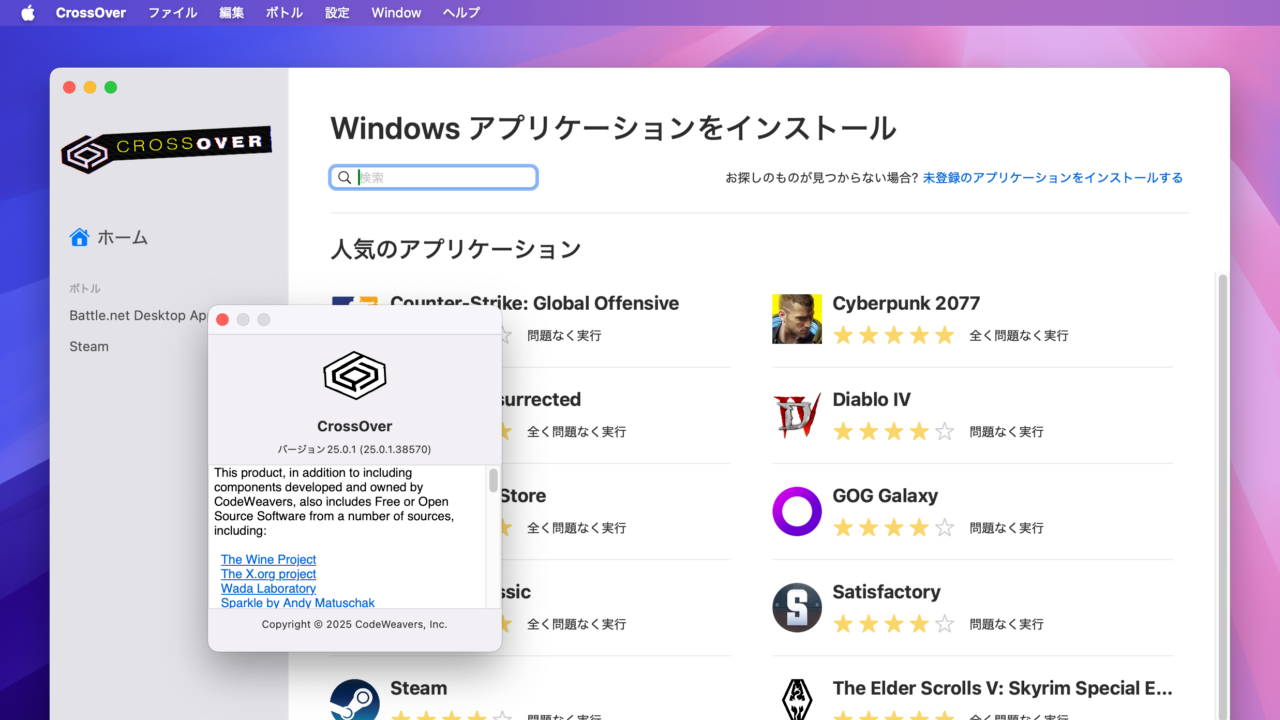
Task: Open the Steam icon in app list
Action: click(355, 700)
